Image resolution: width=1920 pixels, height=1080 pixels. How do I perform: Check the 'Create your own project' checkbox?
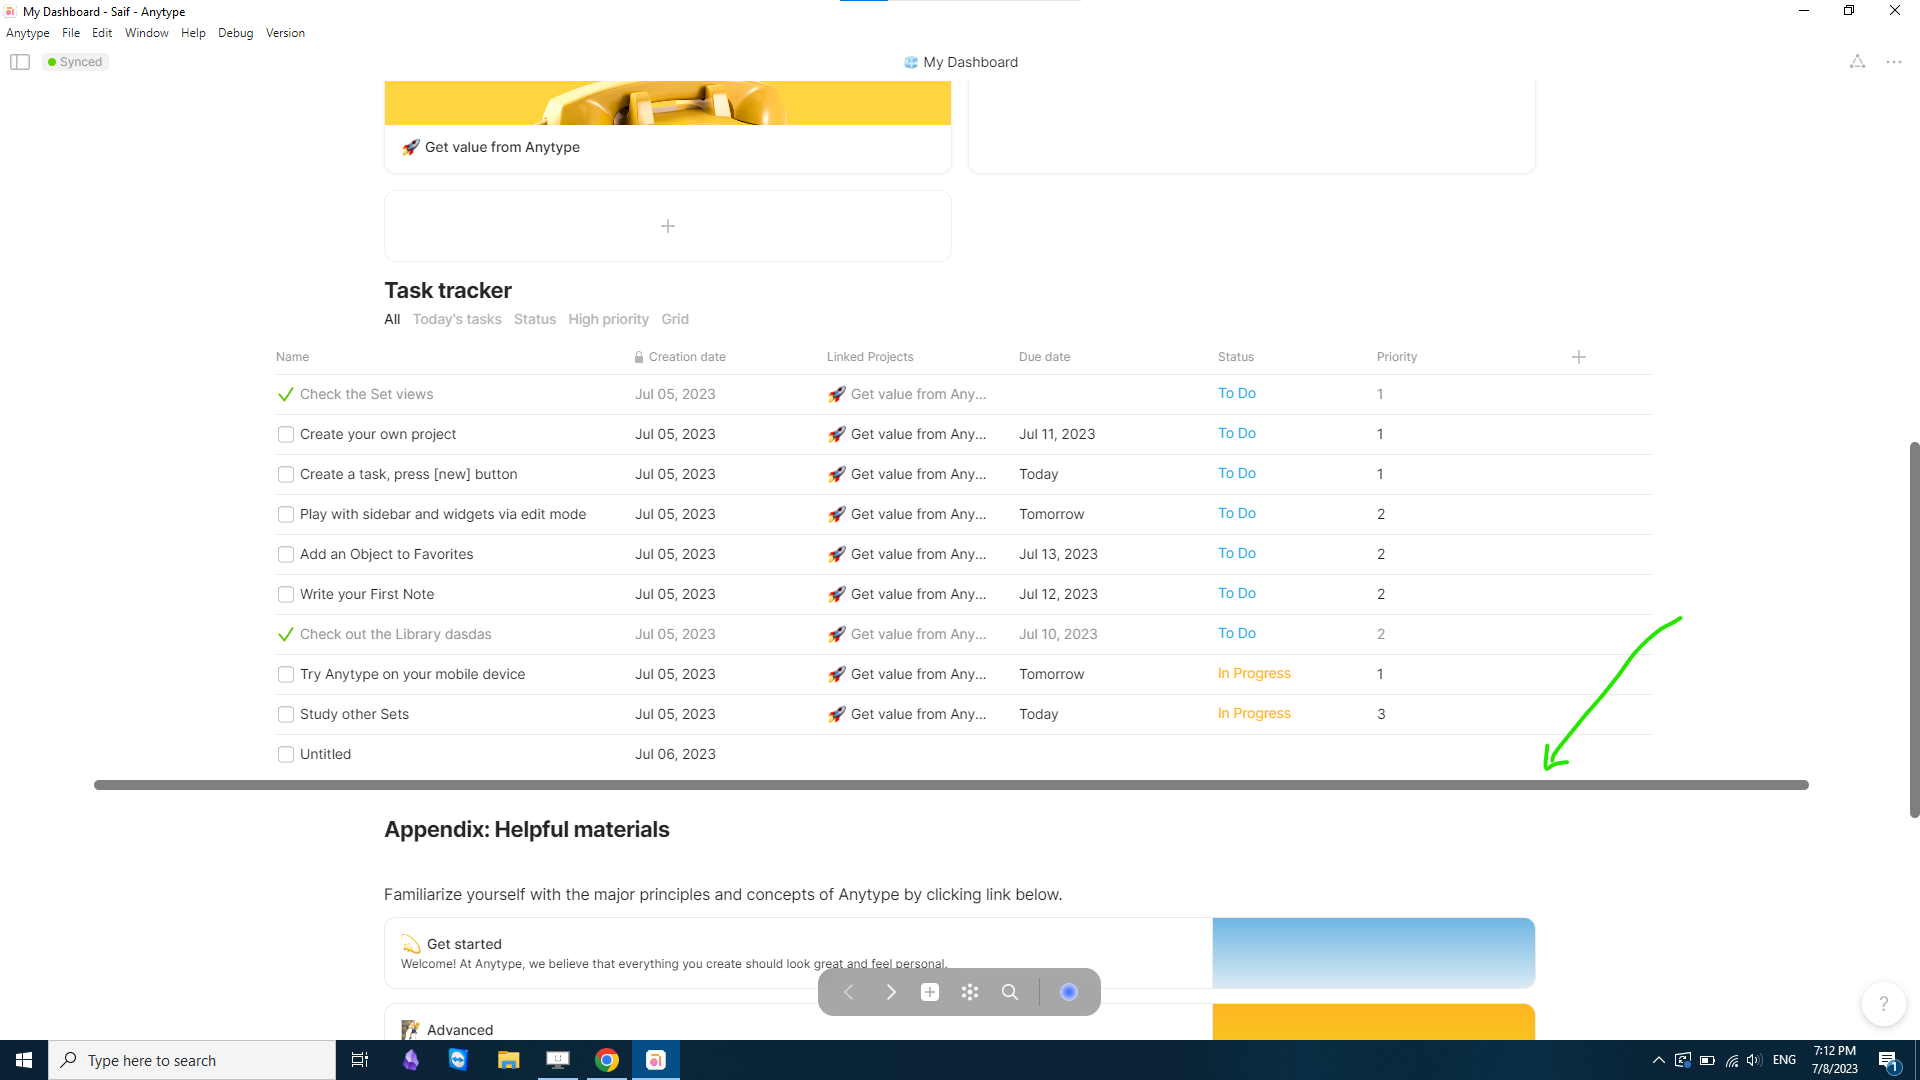[286, 434]
